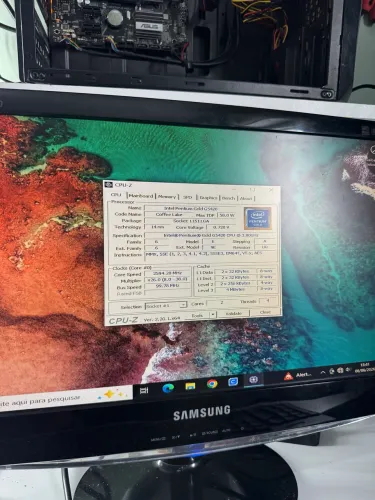This screenshot has width=375, height=500.
Task: Open the Socket #1 selection dropdown
Action: (x=166, y=305)
